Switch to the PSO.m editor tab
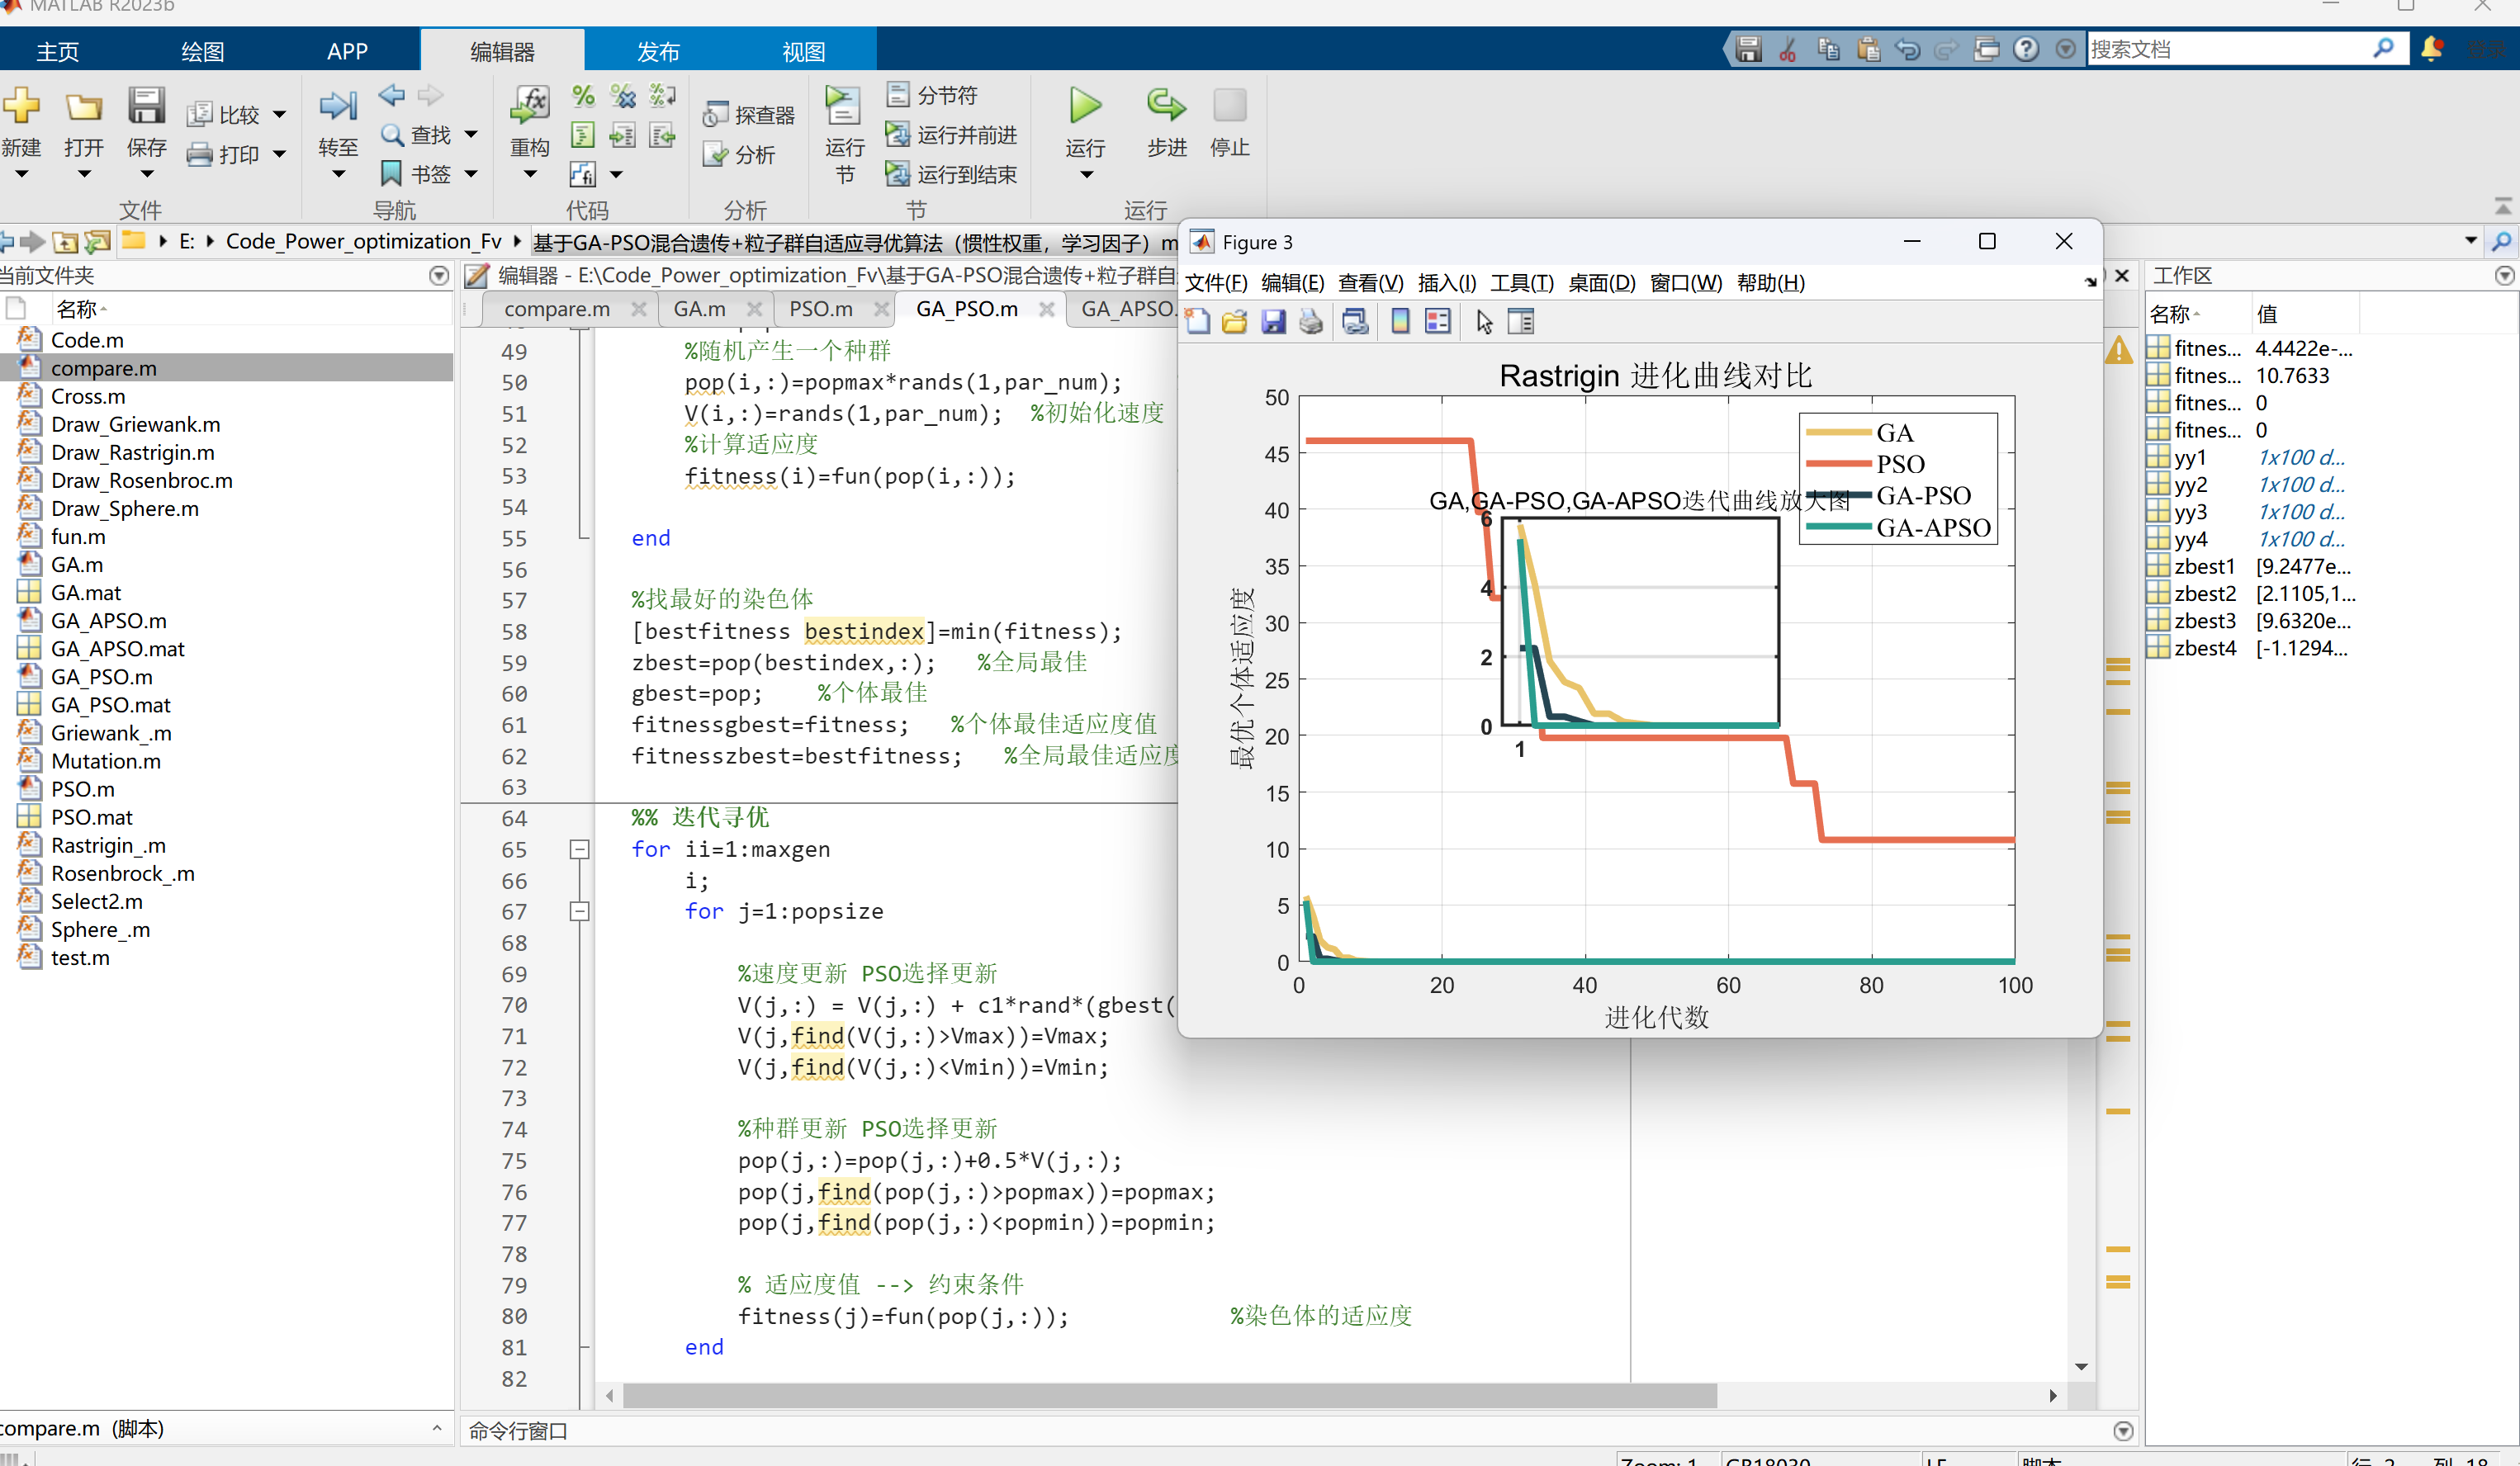The width and height of the screenshot is (2520, 1466). click(820, 309)
